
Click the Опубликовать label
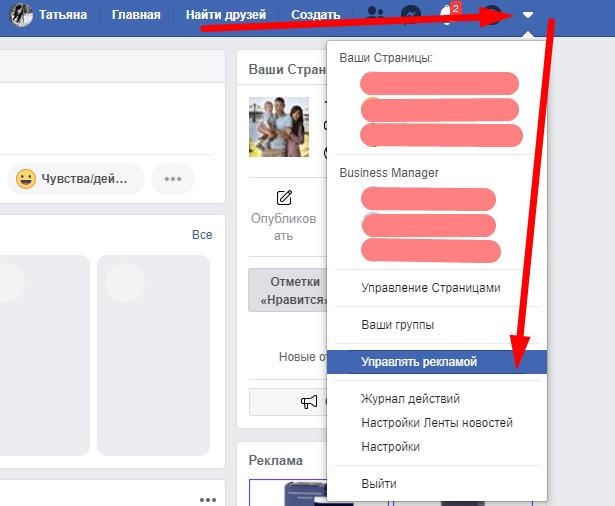(x=284, y=227)
